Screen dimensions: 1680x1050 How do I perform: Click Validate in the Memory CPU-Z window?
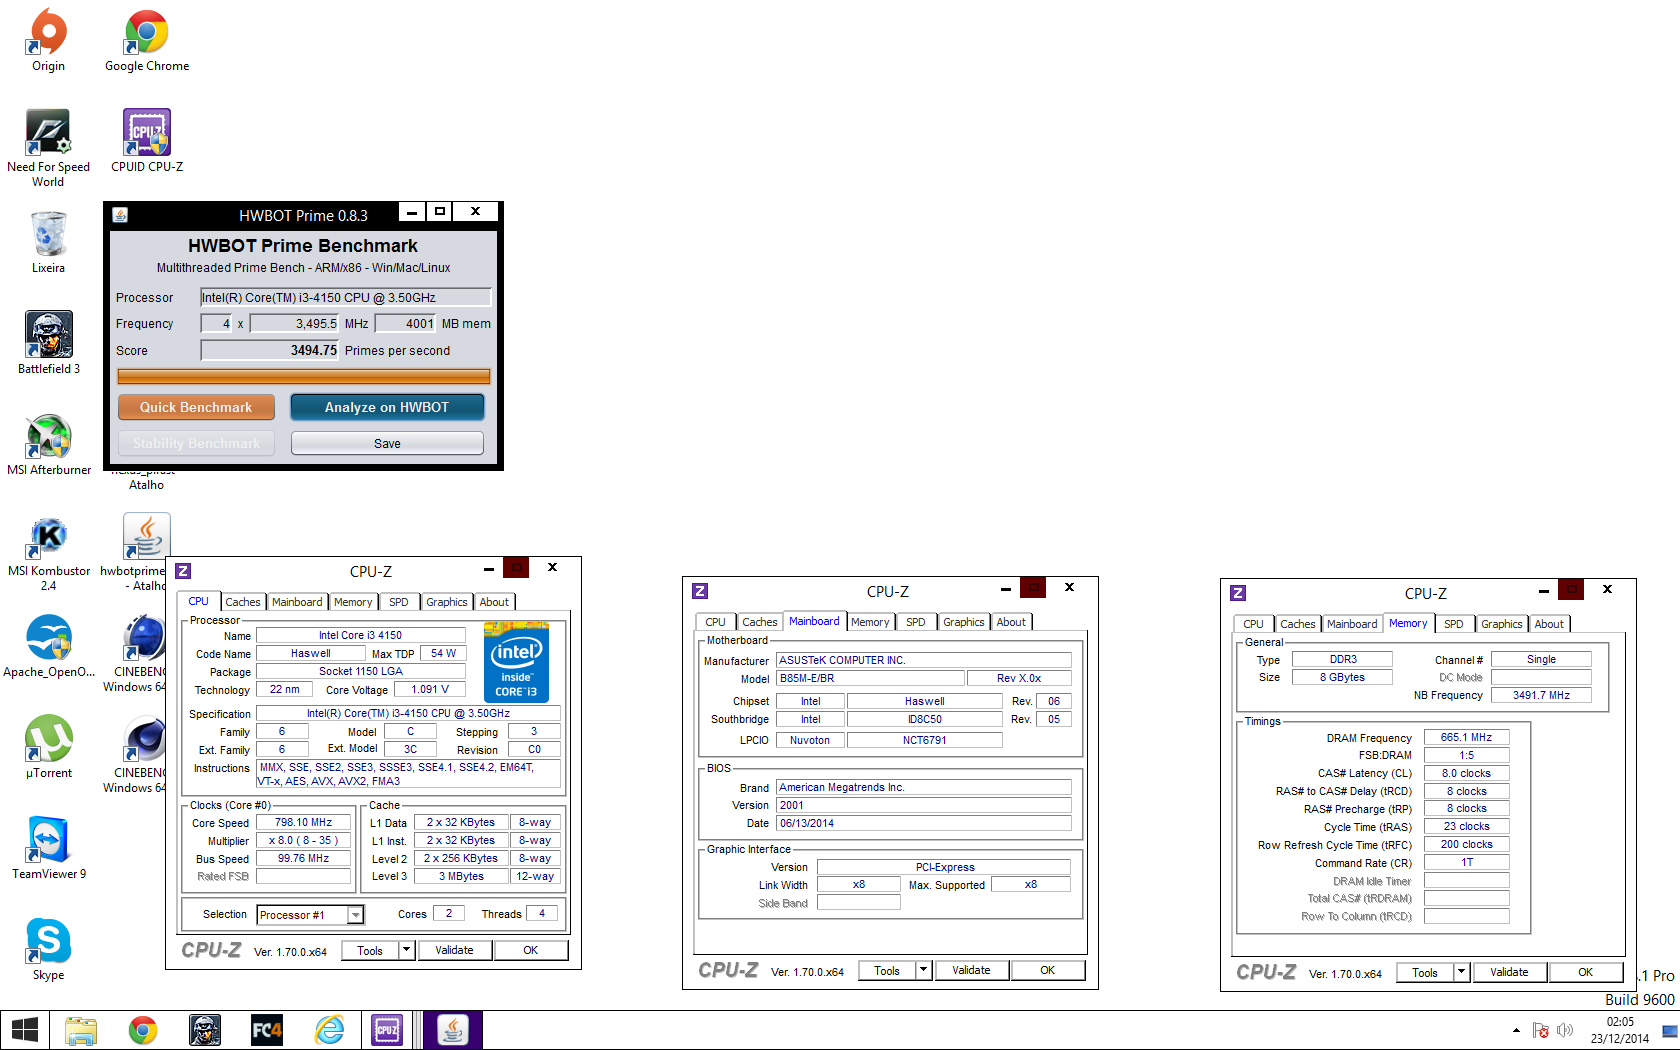click(1510, 972)
